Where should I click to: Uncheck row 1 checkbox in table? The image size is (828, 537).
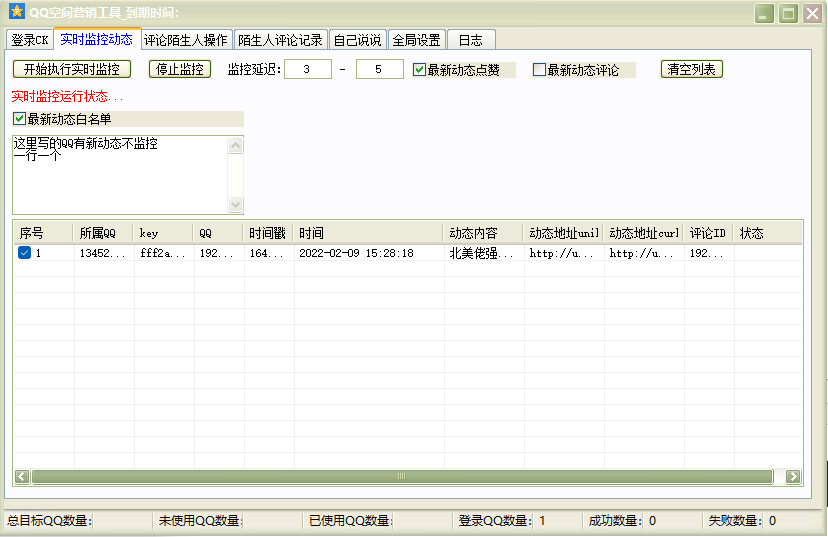tap(25, 254)
